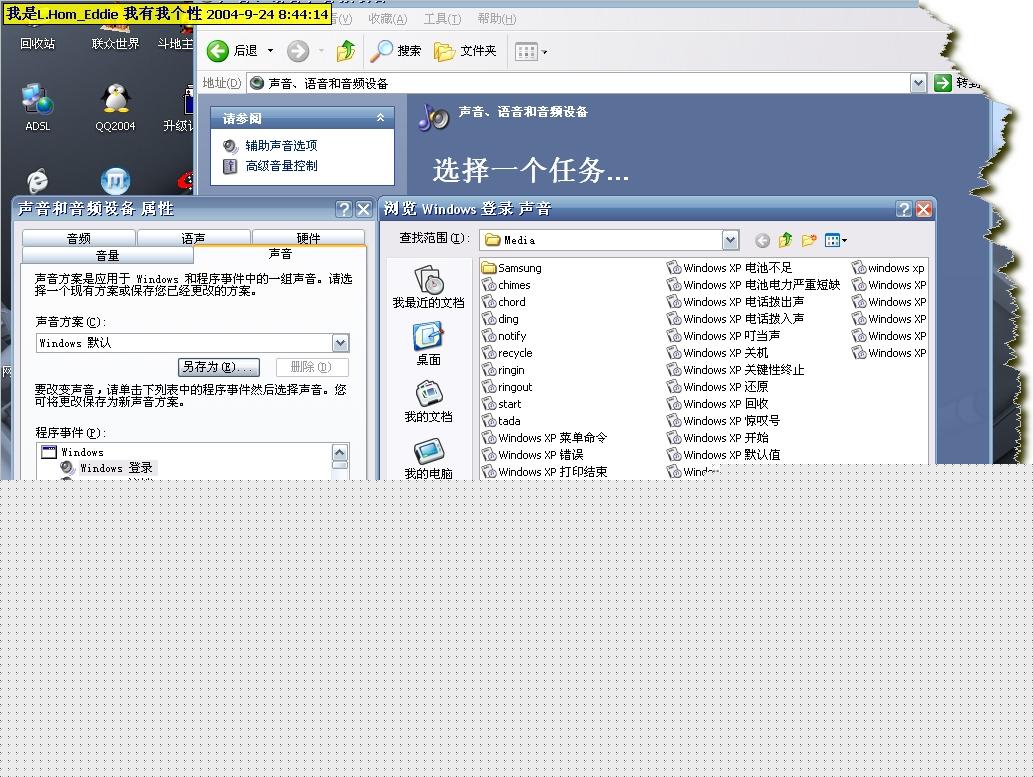Click the Back (后退) toolbar arrow
The width and height of the screenshot is (1033, 777).
tap(218, 51)
